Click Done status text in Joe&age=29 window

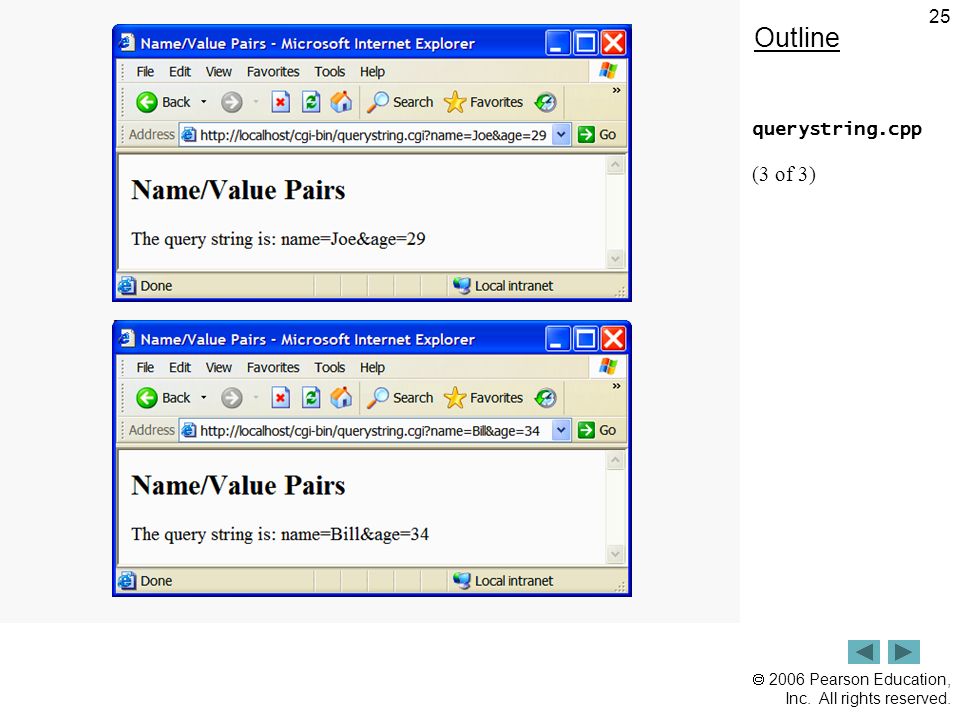tap(156, 286)
